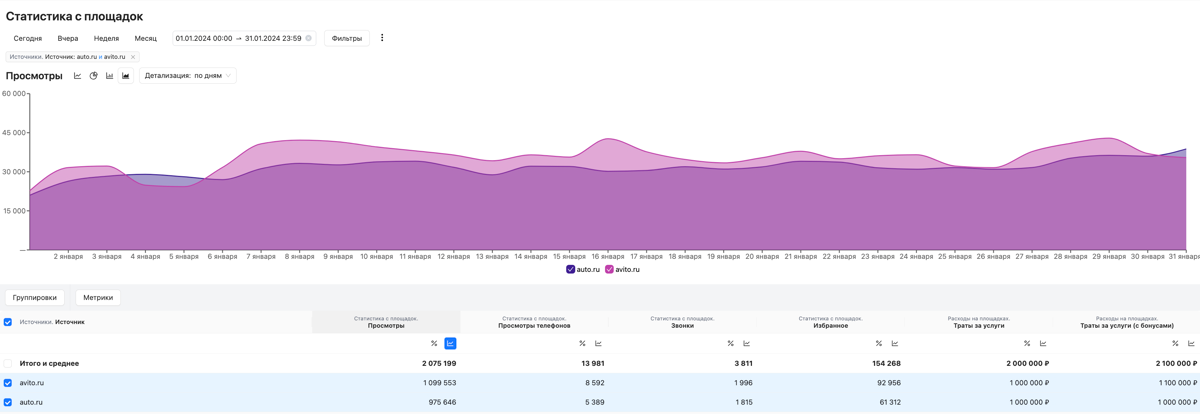The width and height of the screenshot is (1200, 414).
Task: Open the three-dot more options menu
Action: click(x=382, y=38)
